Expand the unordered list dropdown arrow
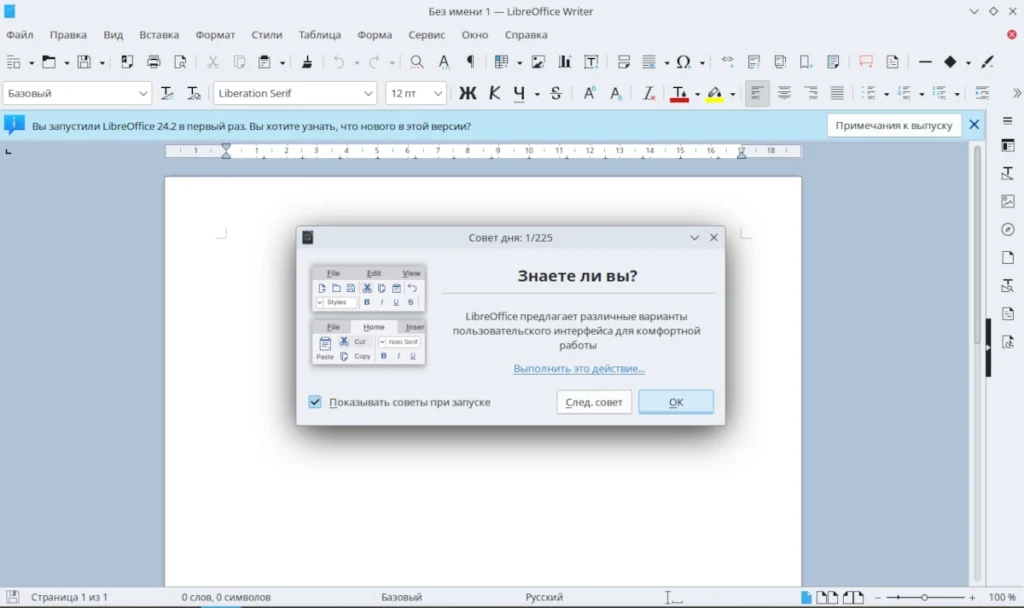Image resolution: width=1024 pixels, height=608 pixels. [886, 94]
